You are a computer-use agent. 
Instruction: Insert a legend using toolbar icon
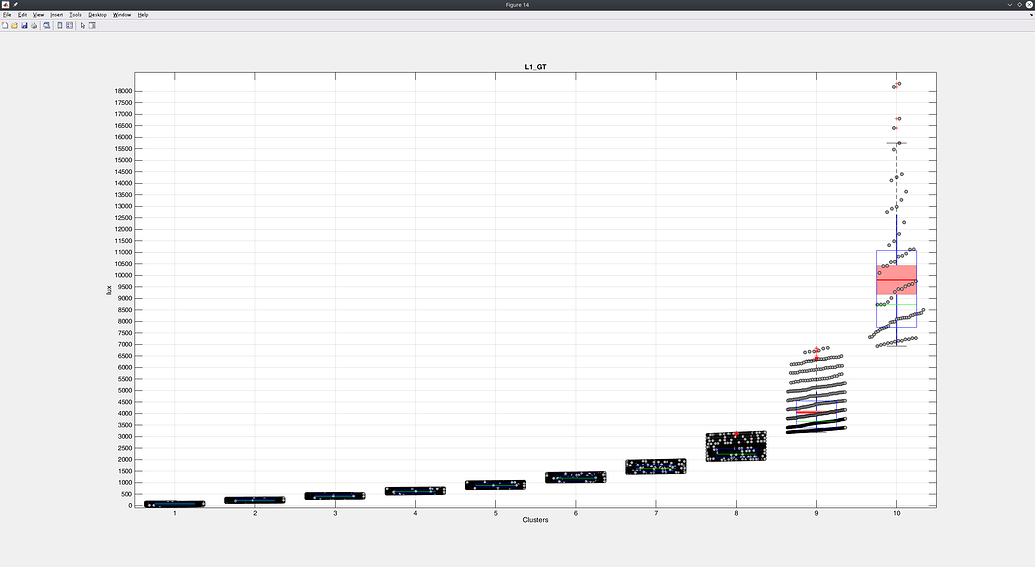(x=69, y=25)
